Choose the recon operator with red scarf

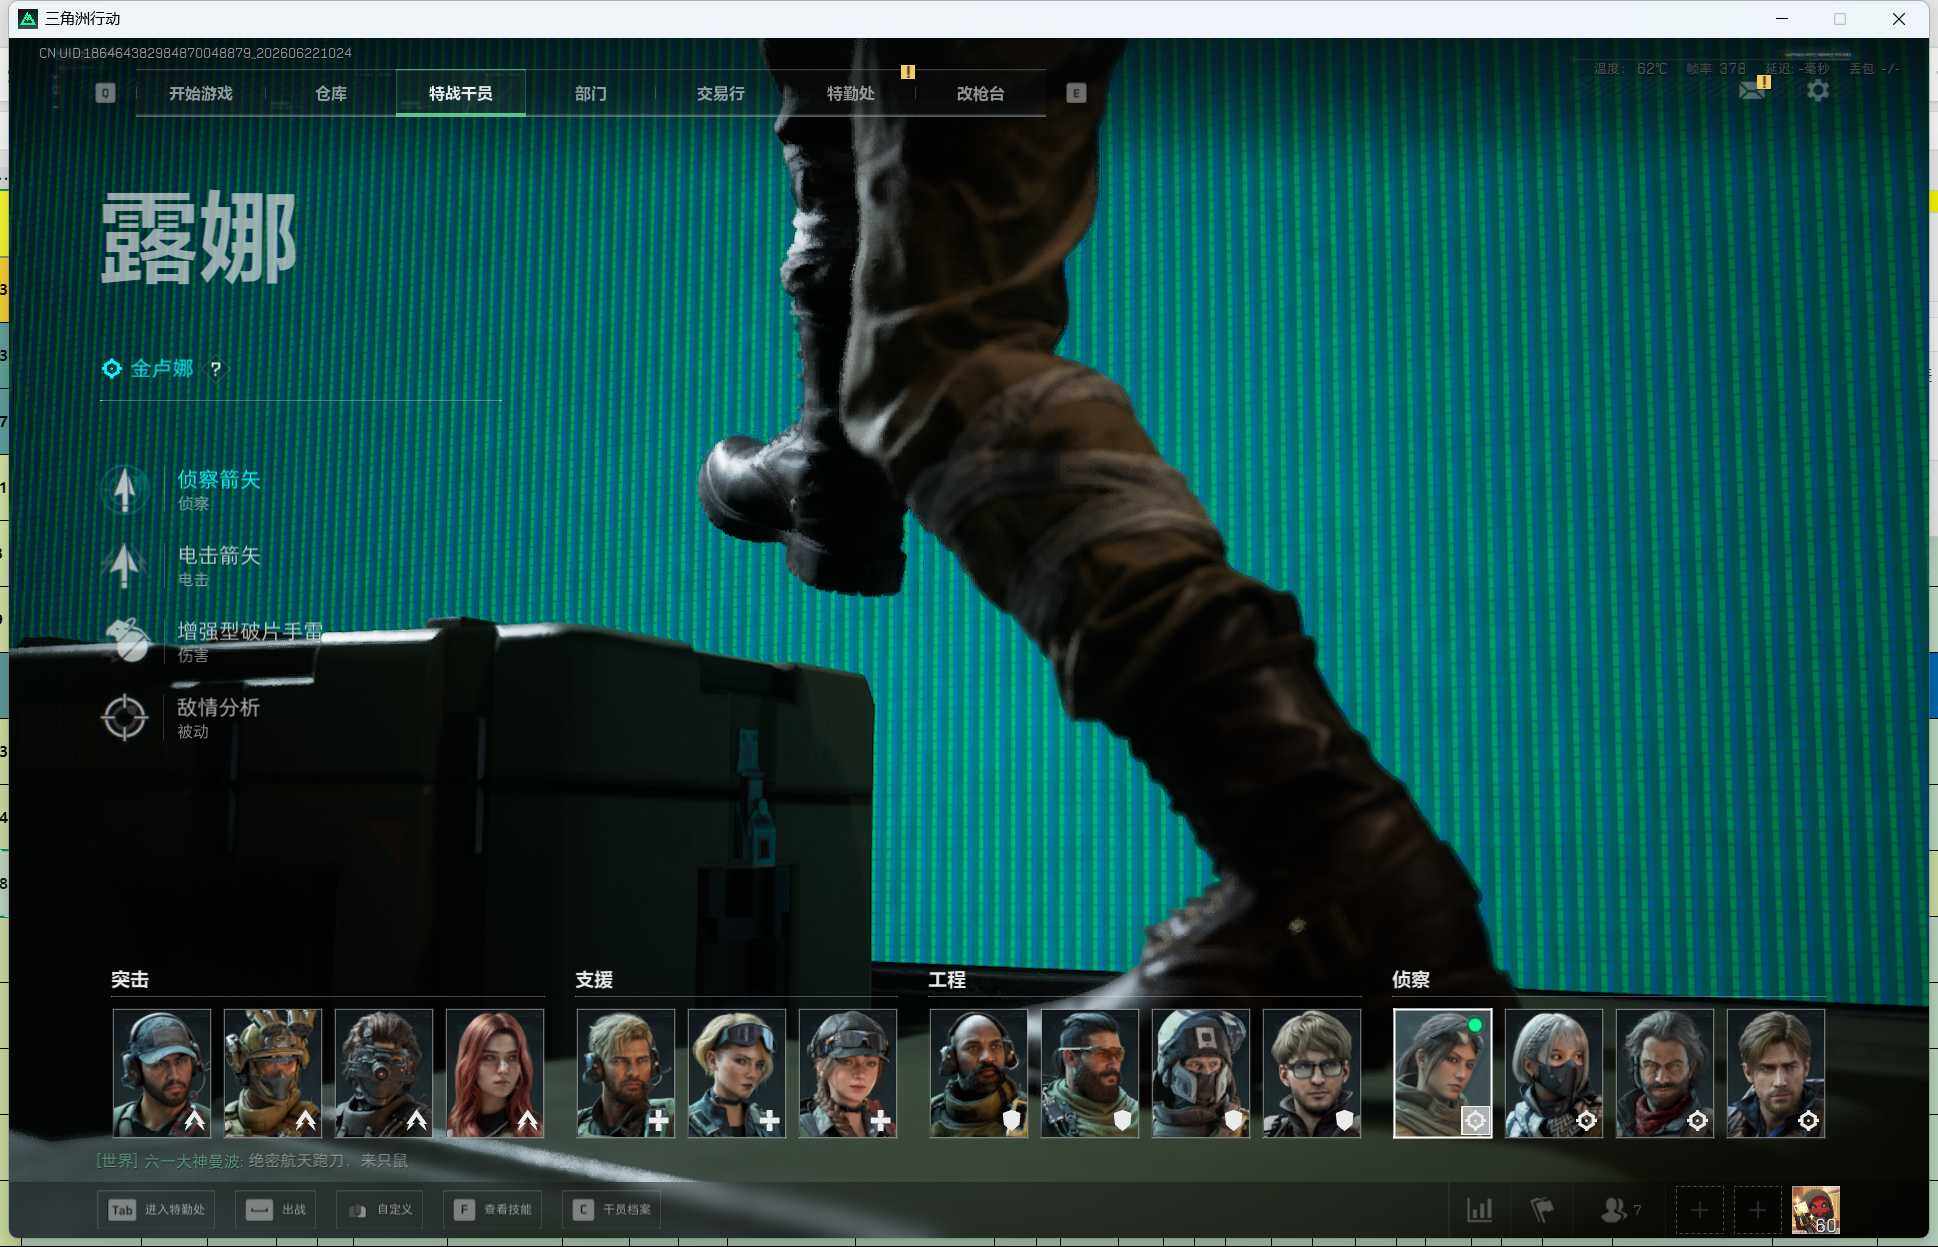point(1665,1073)
